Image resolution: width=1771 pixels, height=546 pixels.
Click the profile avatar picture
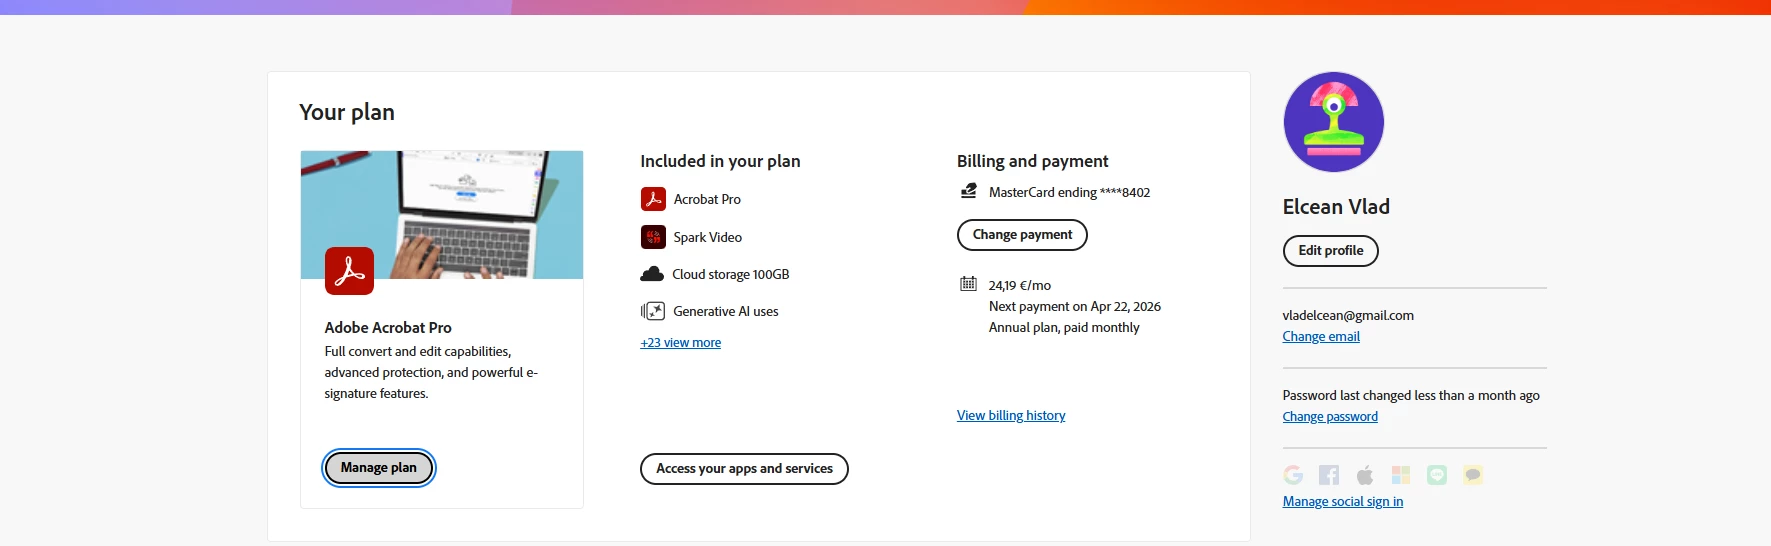point(1334,122)
